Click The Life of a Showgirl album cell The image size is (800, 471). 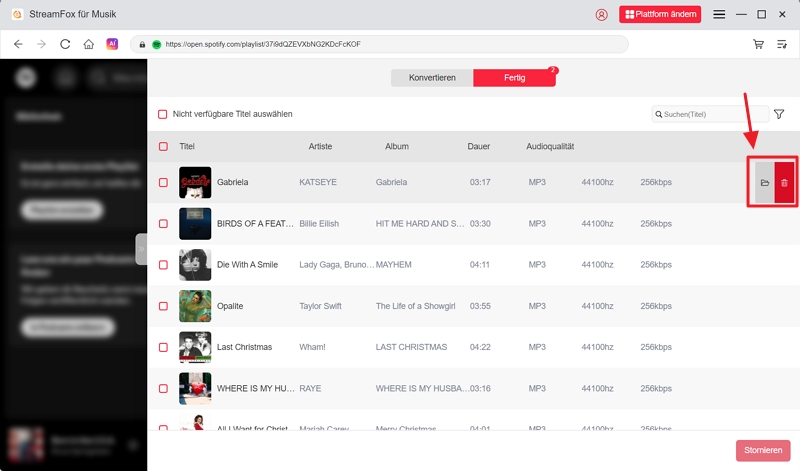(415, 306)
